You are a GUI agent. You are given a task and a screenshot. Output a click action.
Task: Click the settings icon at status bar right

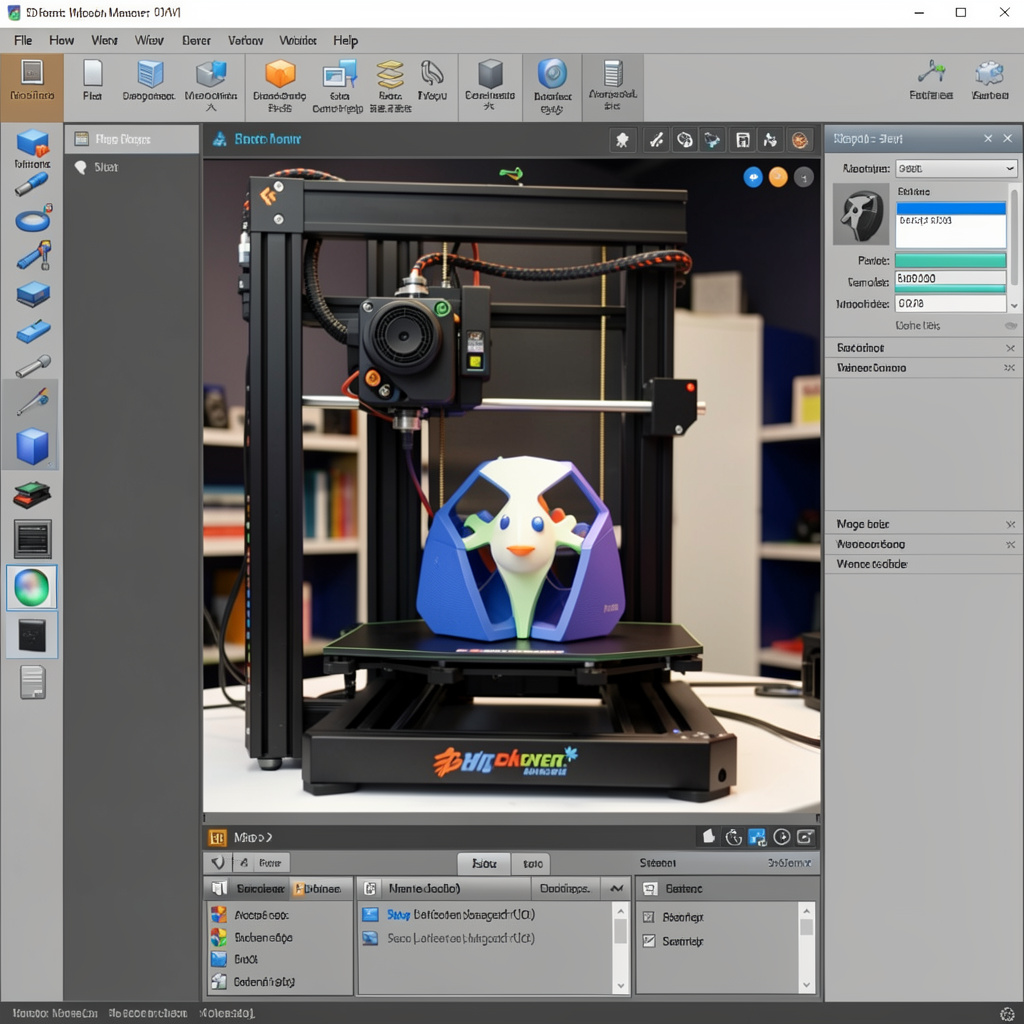click(x=1008, y=1012)
